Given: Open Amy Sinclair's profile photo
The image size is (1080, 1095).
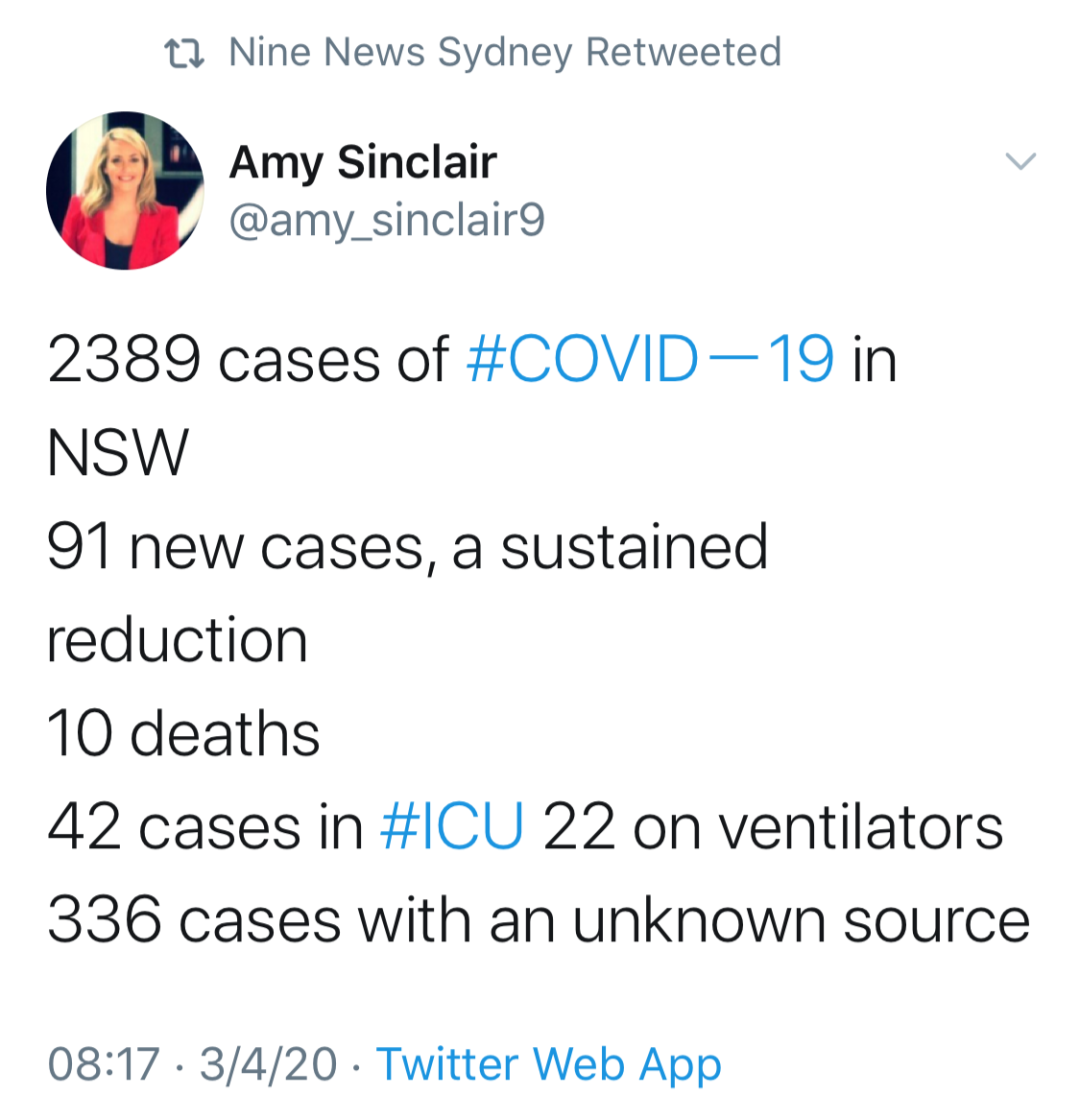Looking at the screenshot, I should click(125, 190).
